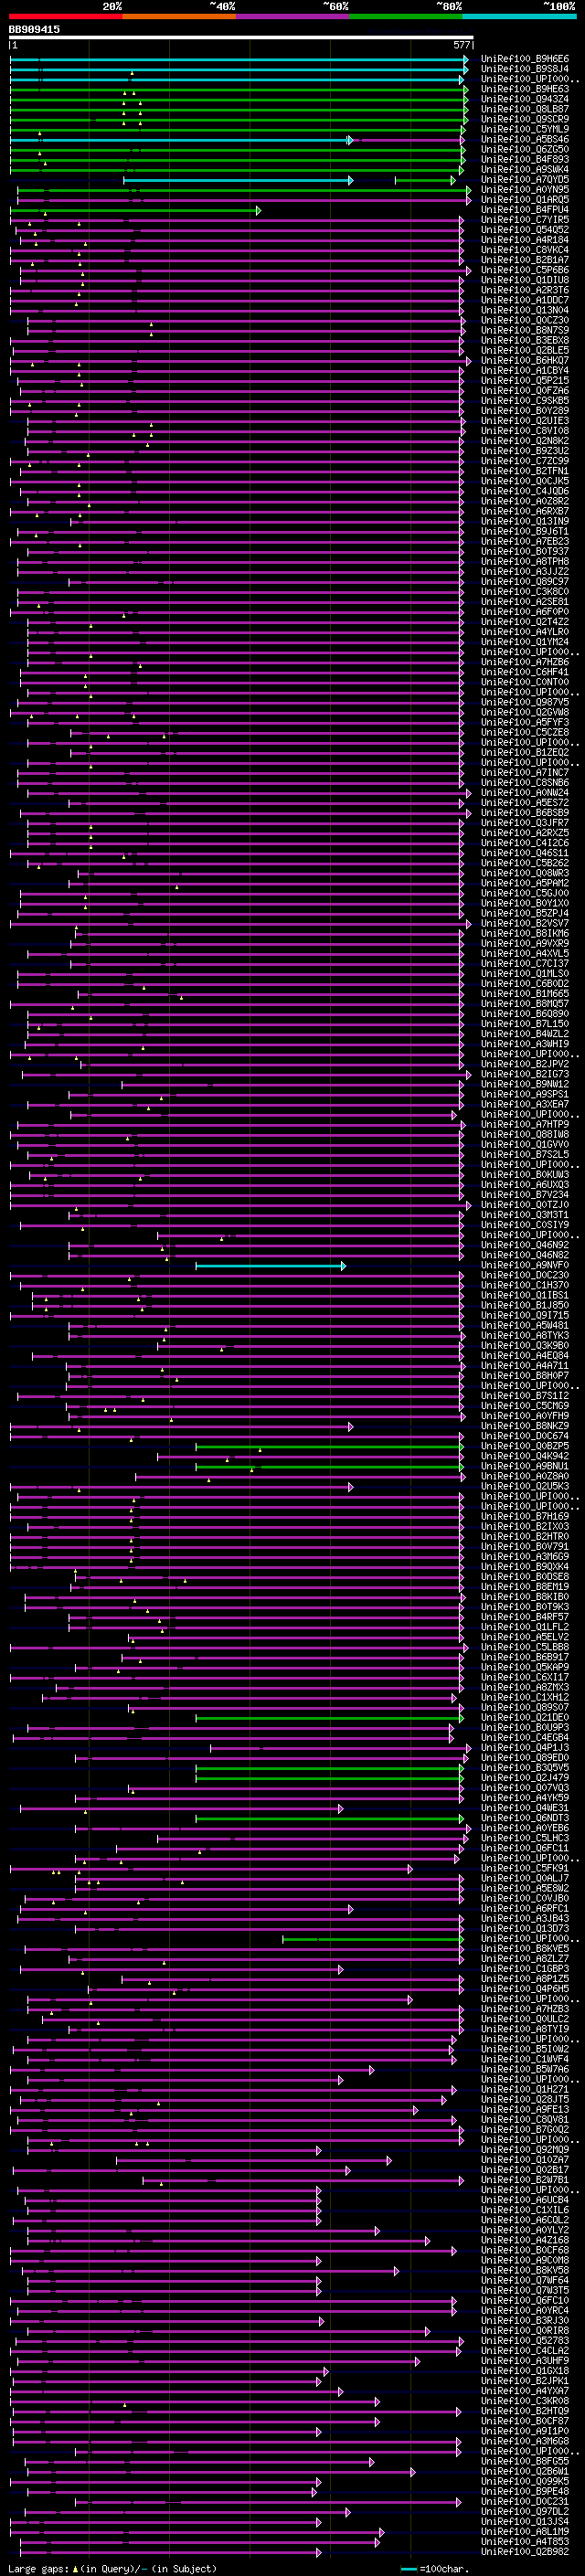The image size is (585, 2576).
Task: Click the green ~80% identity legend segment
Action: click(x=406, y=16)
